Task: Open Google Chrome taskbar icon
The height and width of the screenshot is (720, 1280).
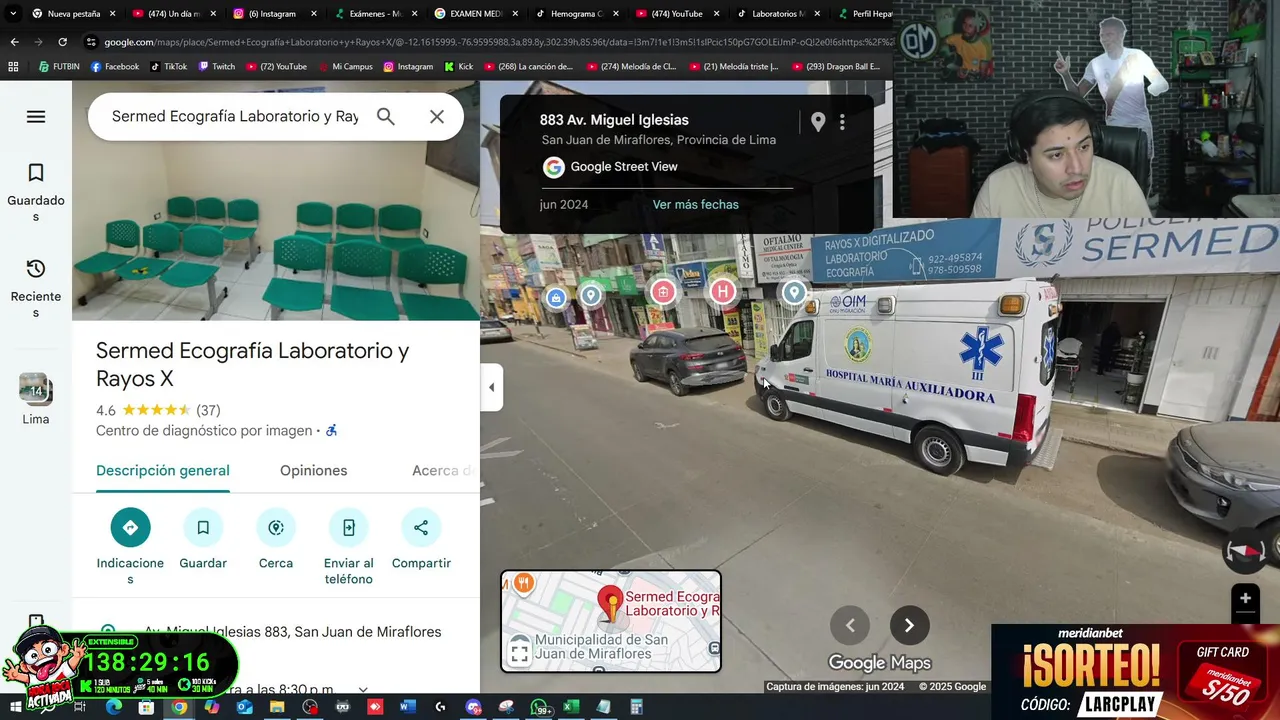Action: (x=179, y=707)
